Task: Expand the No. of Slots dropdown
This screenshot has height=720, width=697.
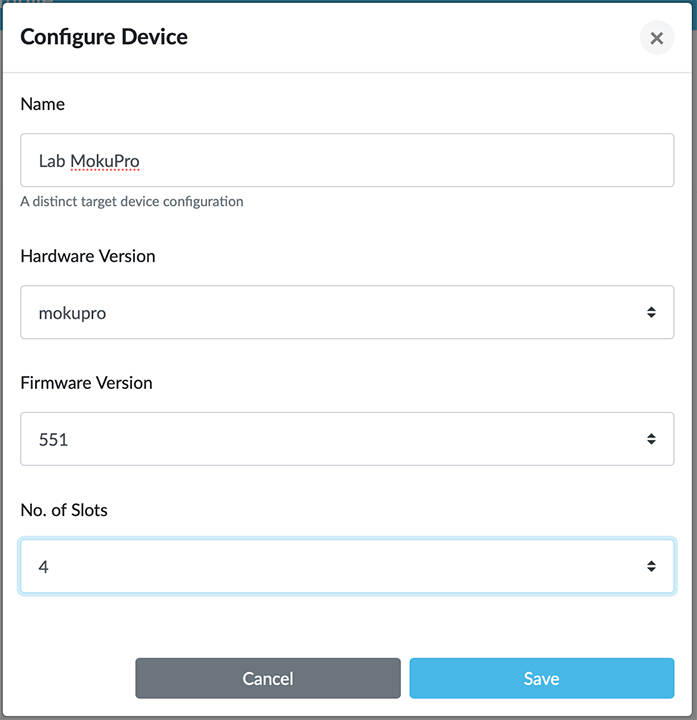Action: pyautogui.click(x=346, y=566)
